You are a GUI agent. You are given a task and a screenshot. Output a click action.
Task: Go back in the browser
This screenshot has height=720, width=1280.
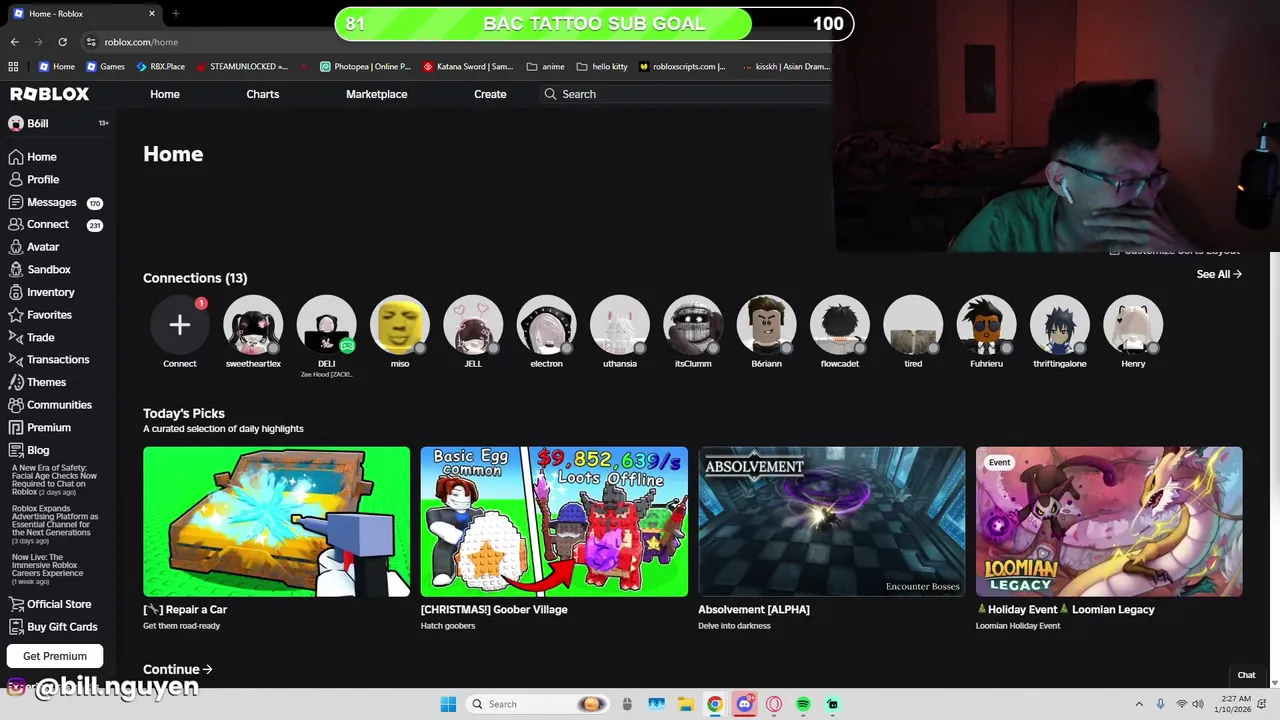tap(14, 42)
